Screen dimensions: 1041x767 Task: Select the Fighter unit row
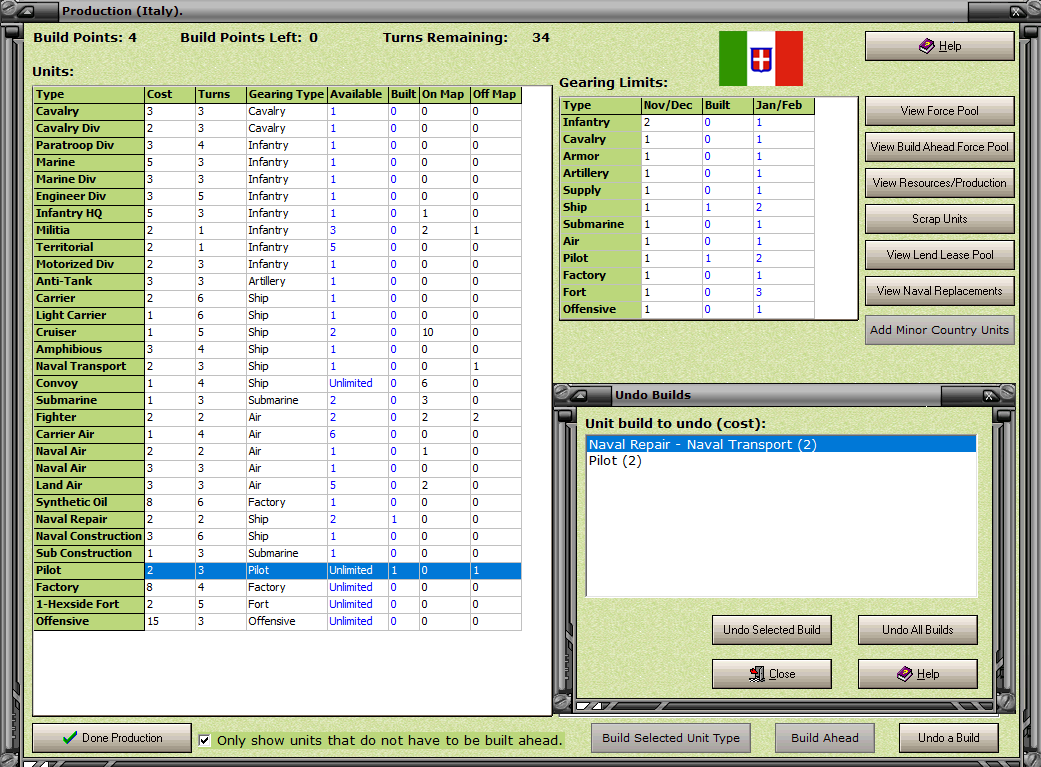click(278, 417)
